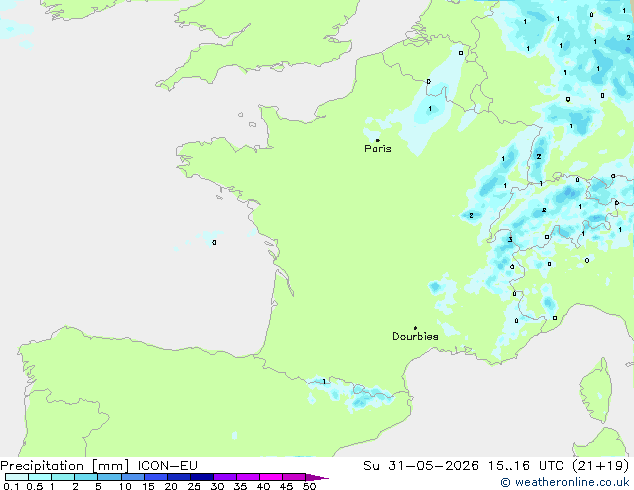Click the '1' value over the Pyrenees

324,382
